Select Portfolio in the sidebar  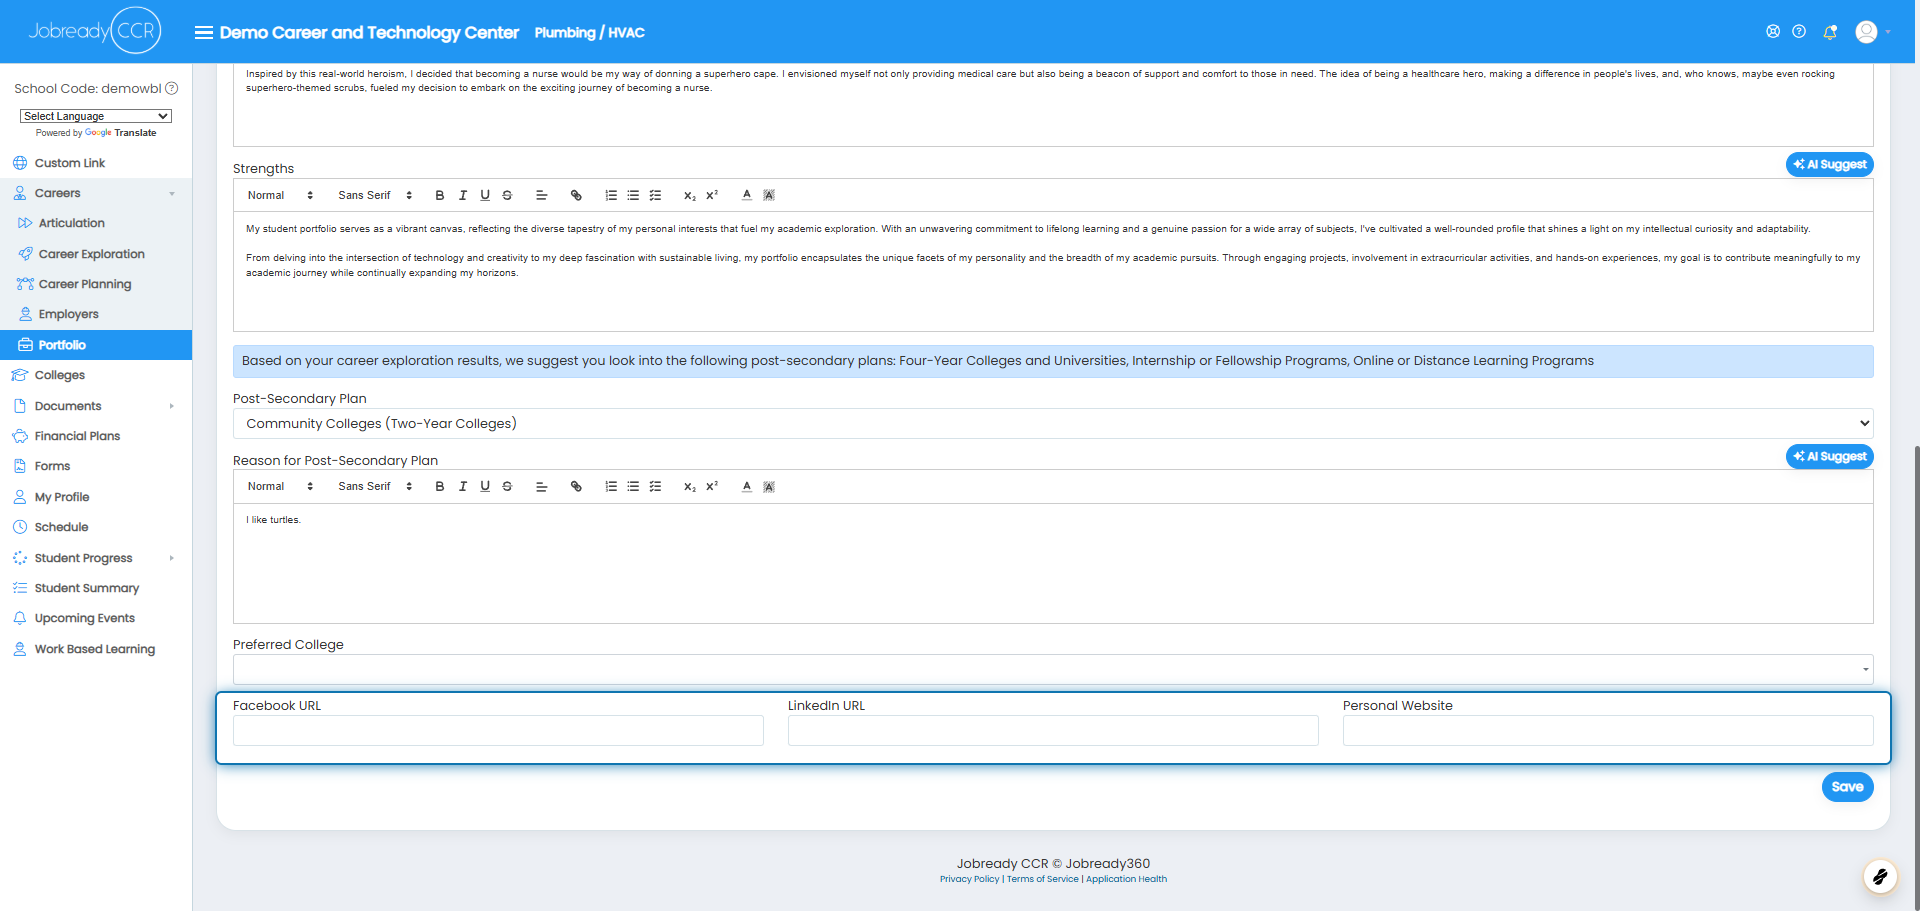click(x=96, y=345)
